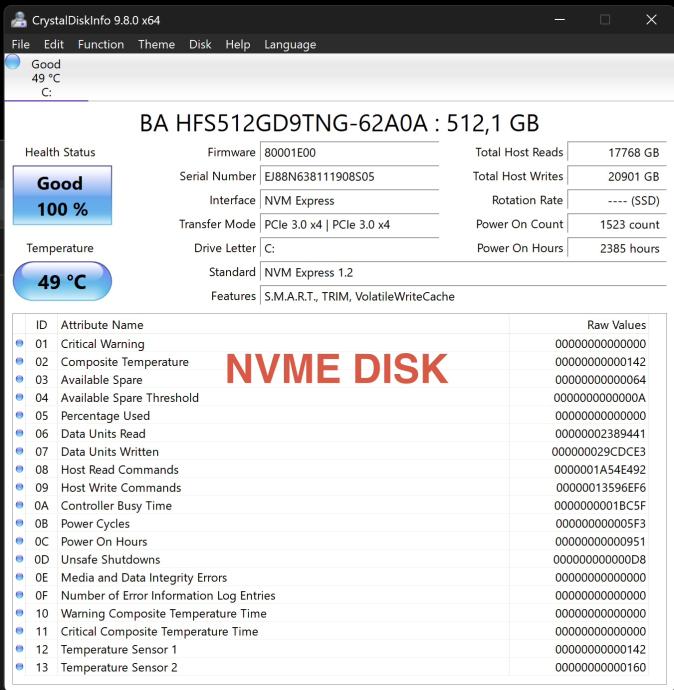Open the Theme menu
Image resolution: width=674 pixels, height=690 pixels.
coord(156,44)
